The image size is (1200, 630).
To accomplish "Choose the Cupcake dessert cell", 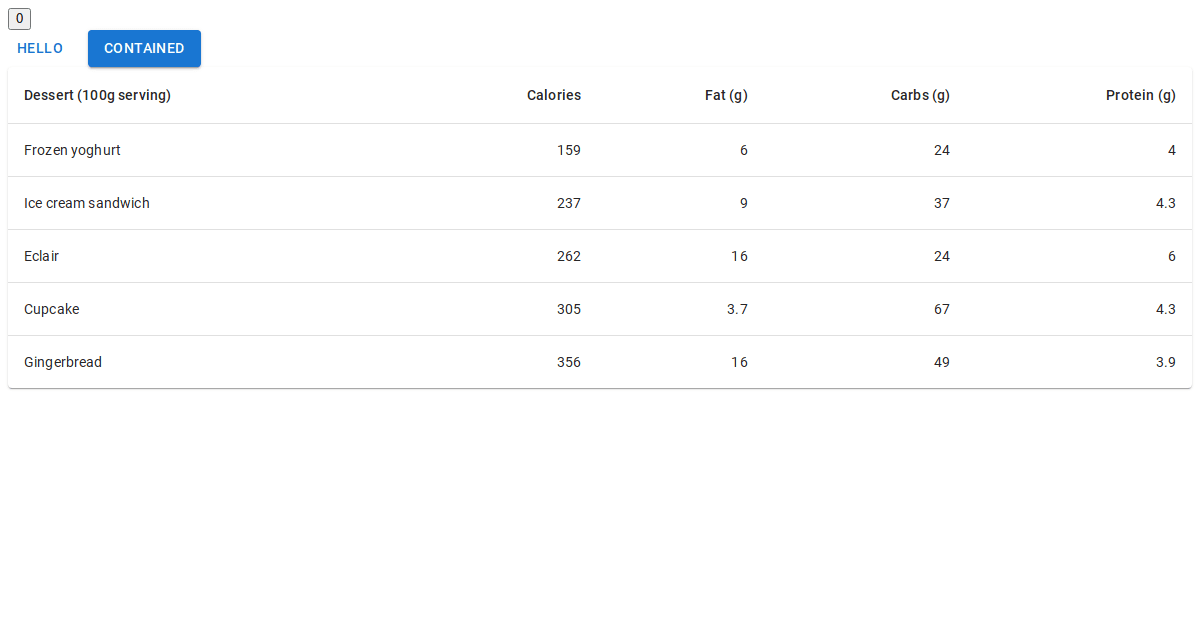I will pyautogui.click(x=51, y=309).
